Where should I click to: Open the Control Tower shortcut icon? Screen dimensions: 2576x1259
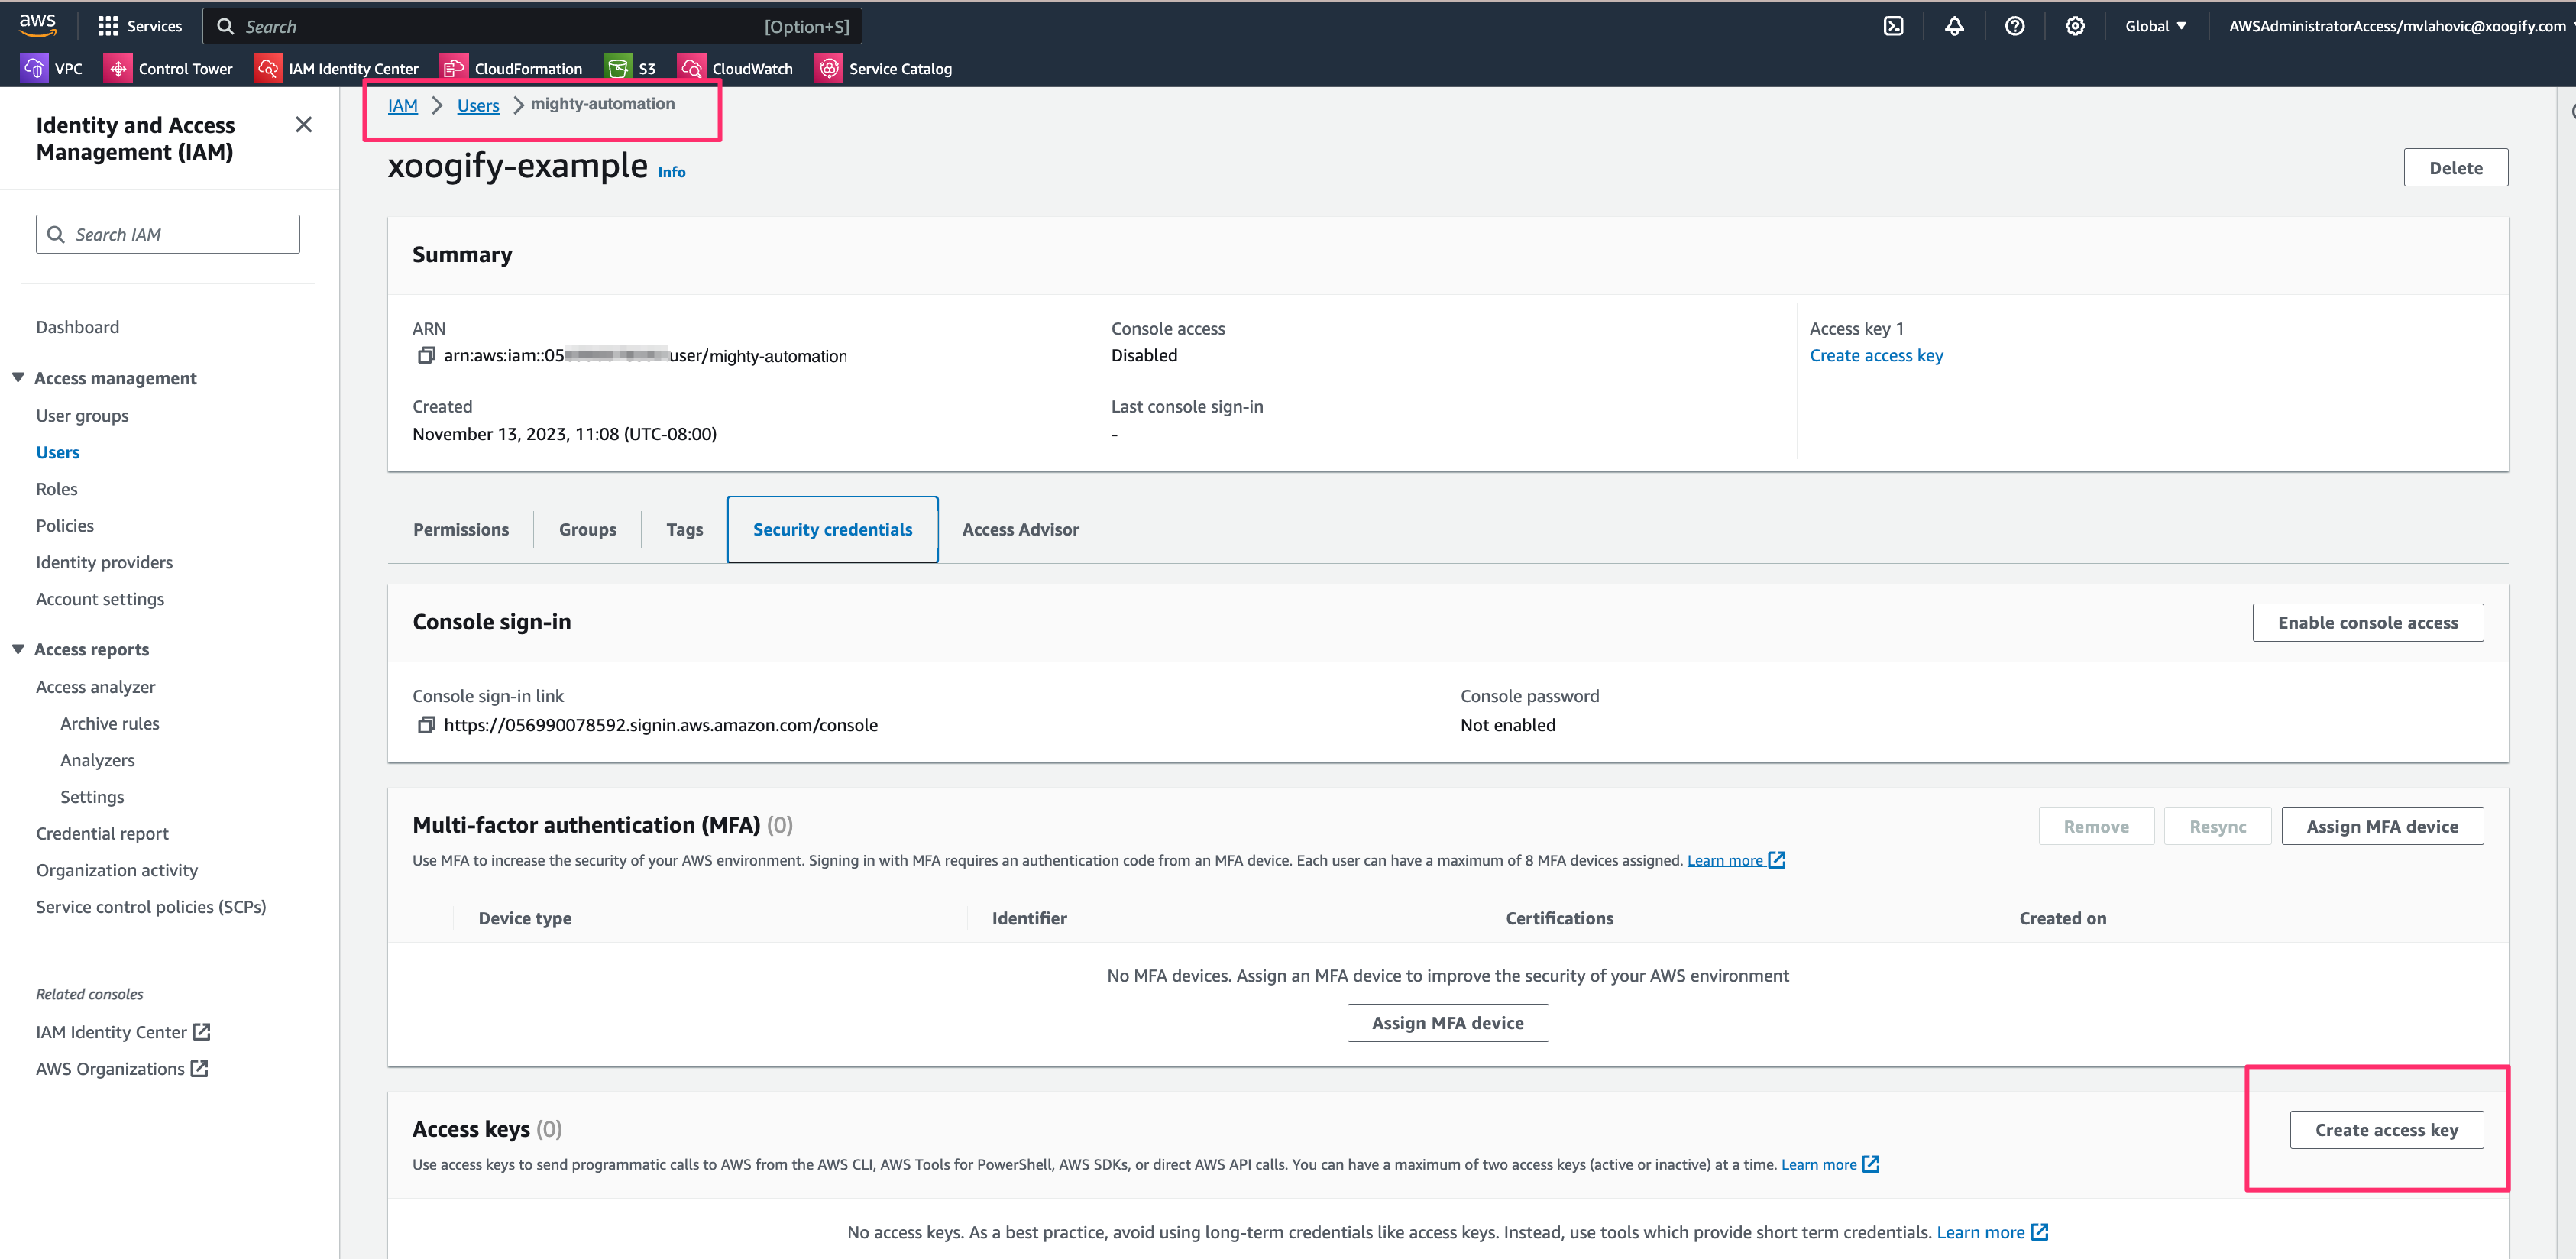pyautogui.click(x=117, y=67)
